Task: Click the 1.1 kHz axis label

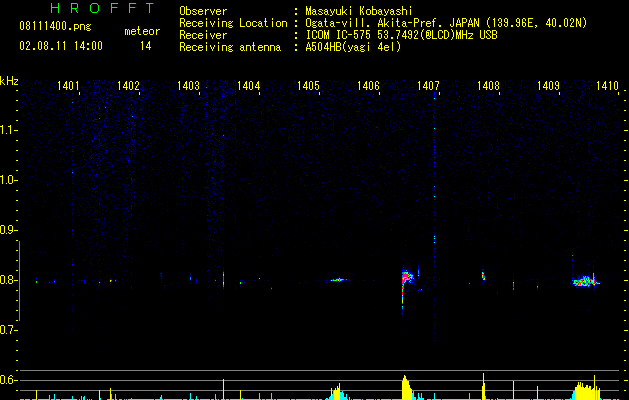Action: tap(7, 130)
